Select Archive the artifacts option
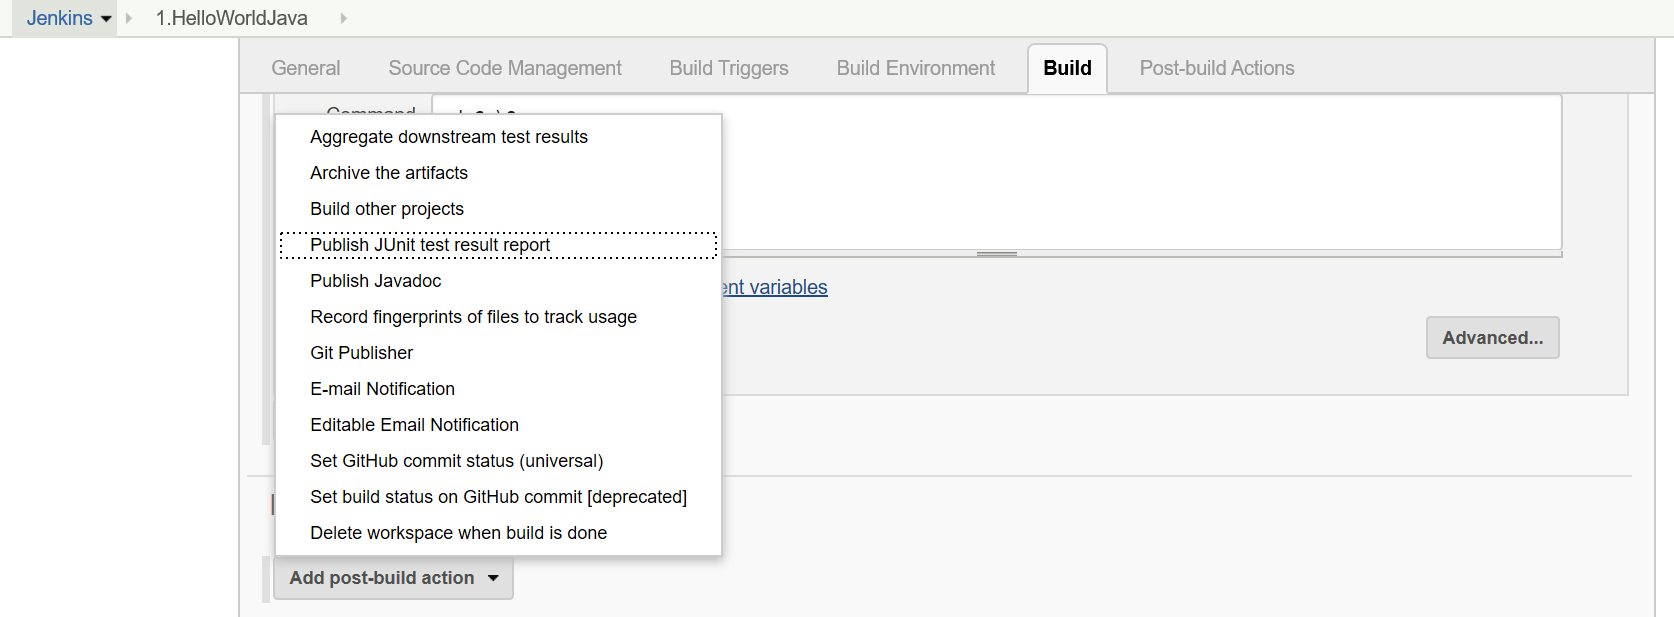 pyautogui.click(x=389, y=173)
